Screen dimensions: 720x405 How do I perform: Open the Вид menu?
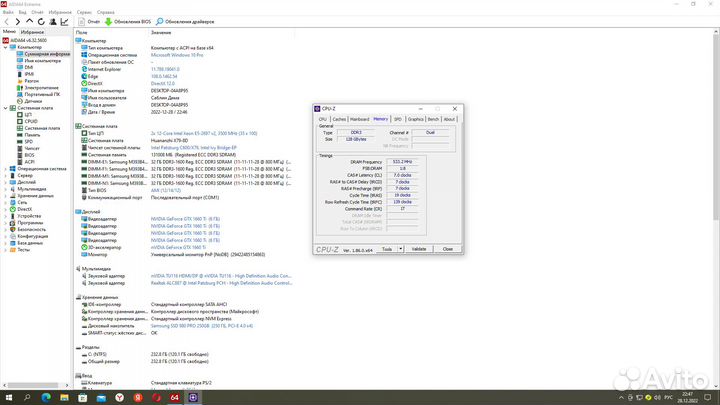(x=22, y=12)
